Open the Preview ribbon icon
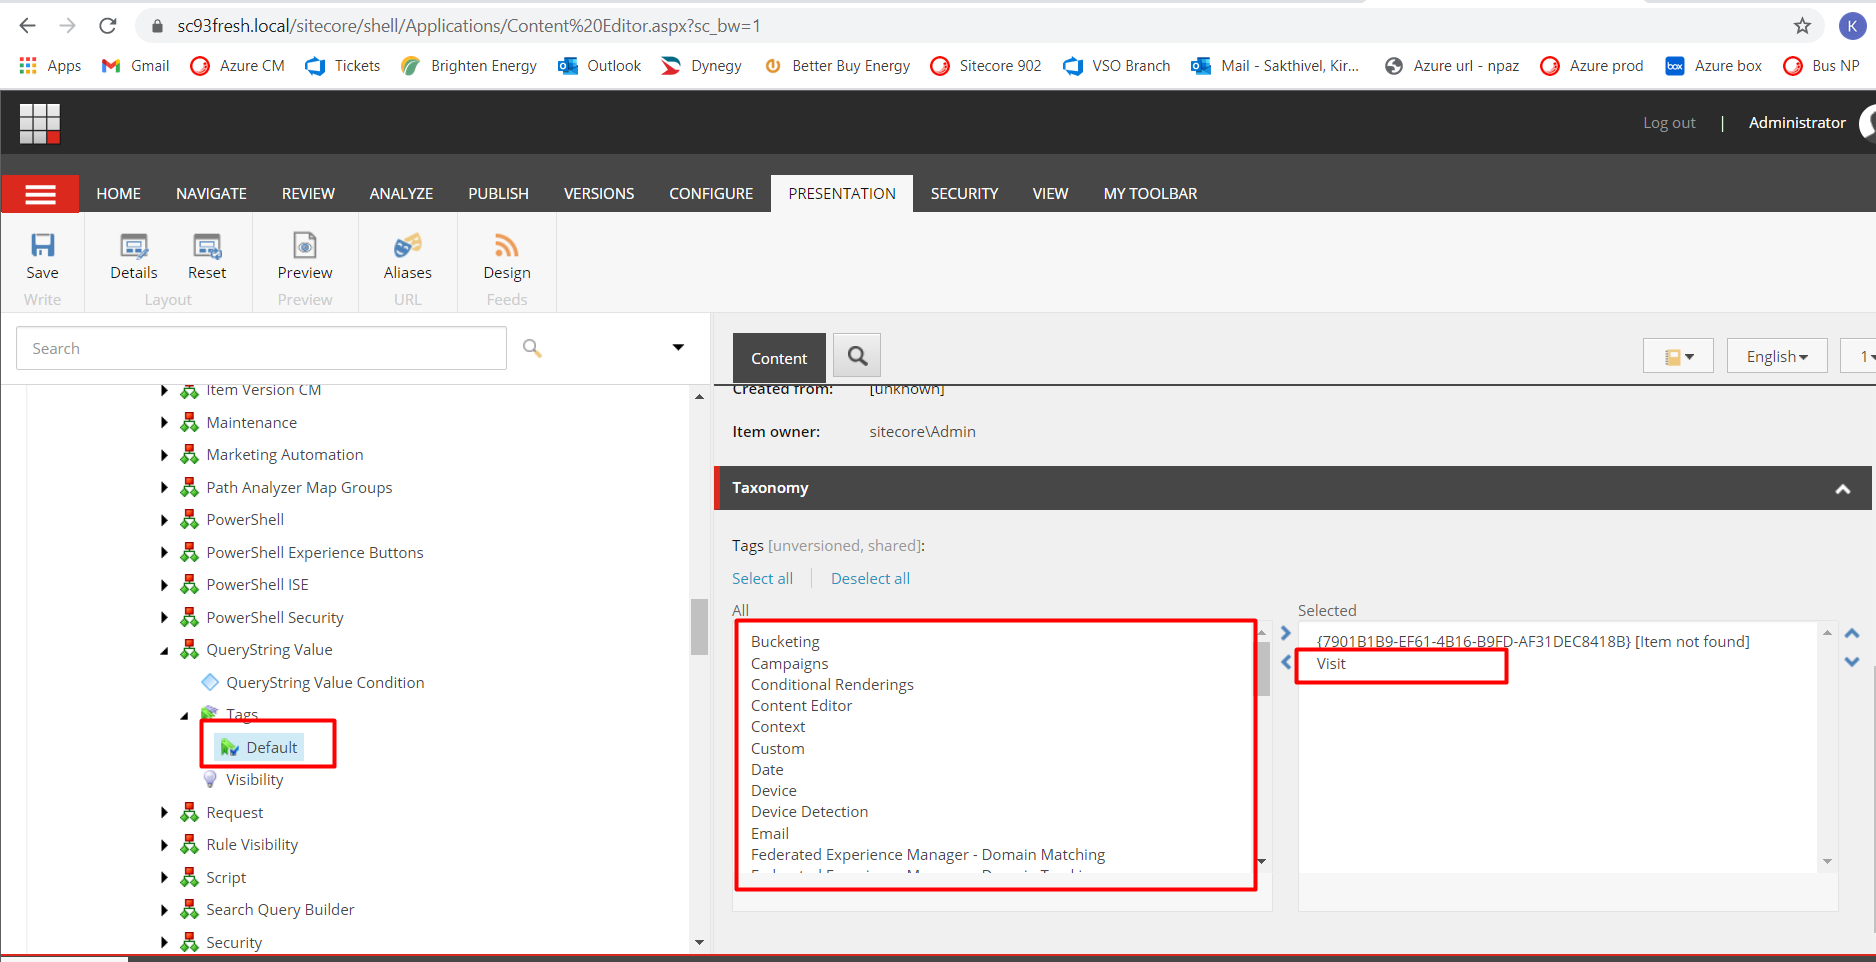 305,245
